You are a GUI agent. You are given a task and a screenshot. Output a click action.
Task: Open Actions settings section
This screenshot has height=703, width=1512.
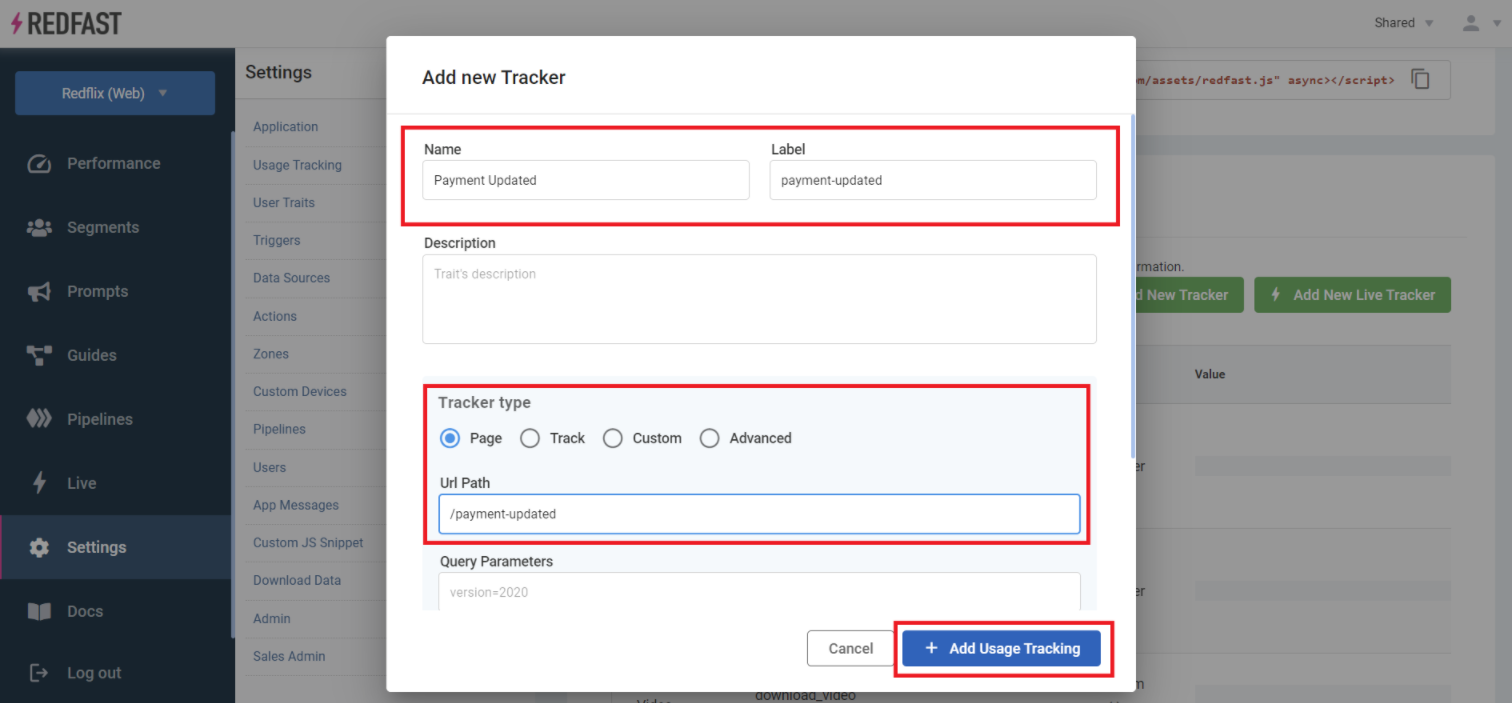tap(275, 316)
